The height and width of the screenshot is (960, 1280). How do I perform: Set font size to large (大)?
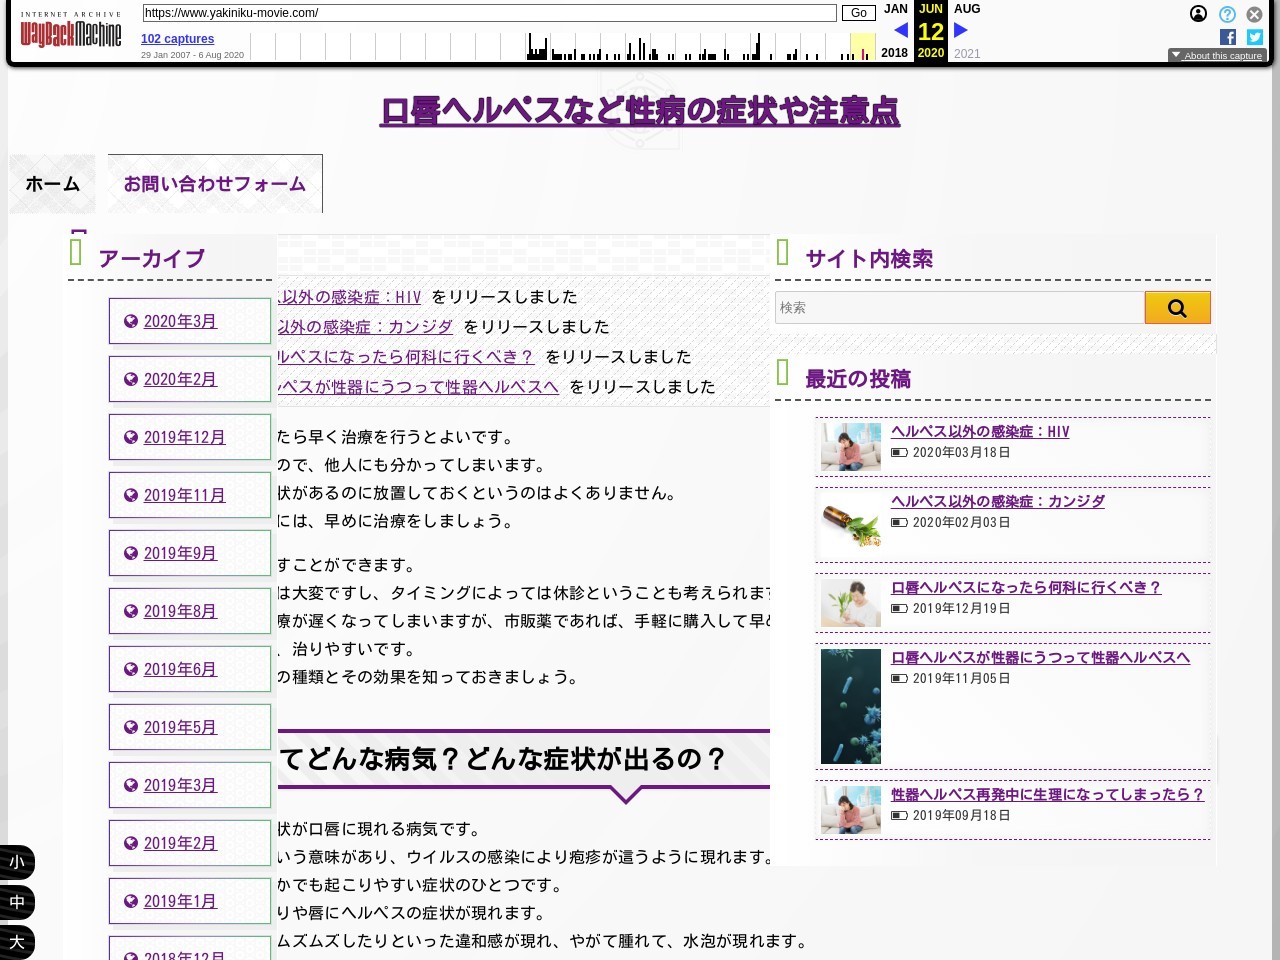[17, 942]
